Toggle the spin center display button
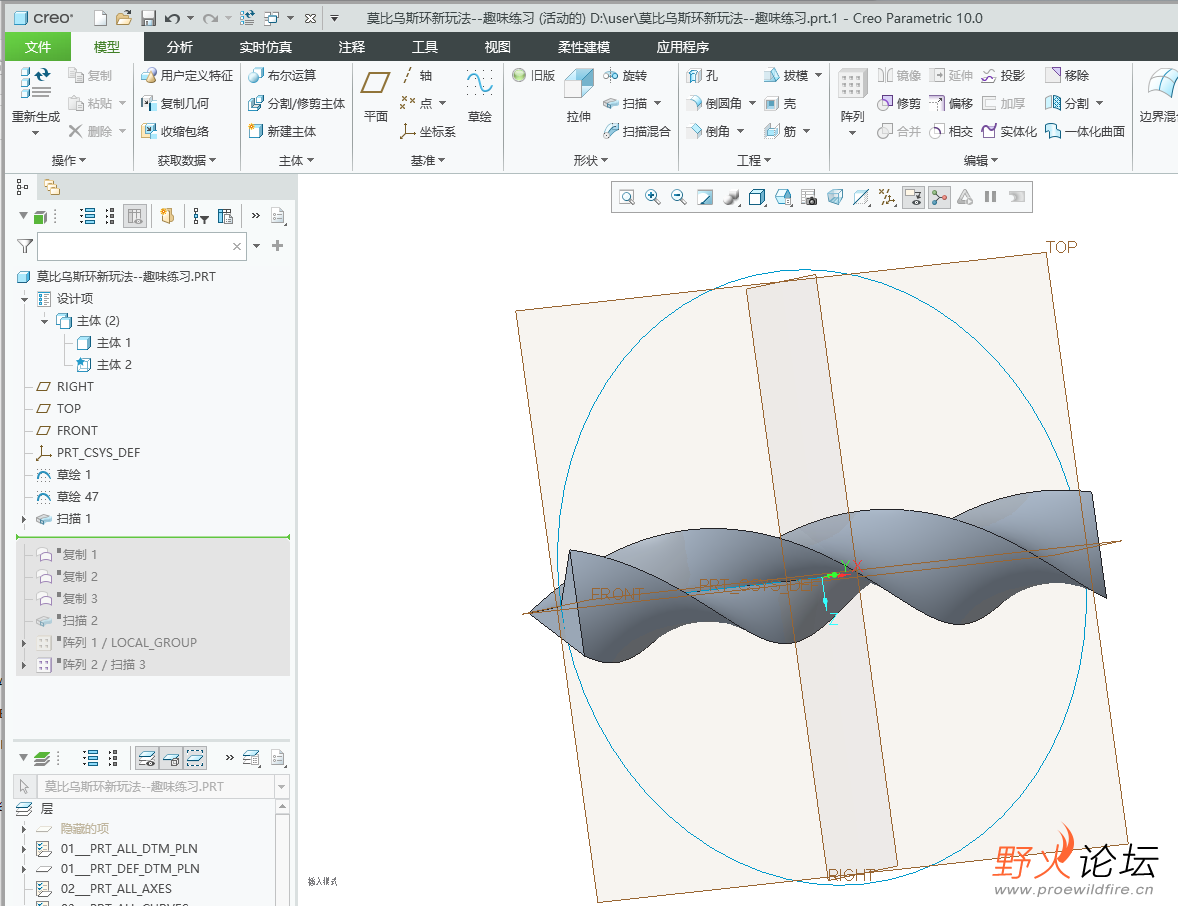The height and width of the screenshot is (906, 1178). click(939, 198)
